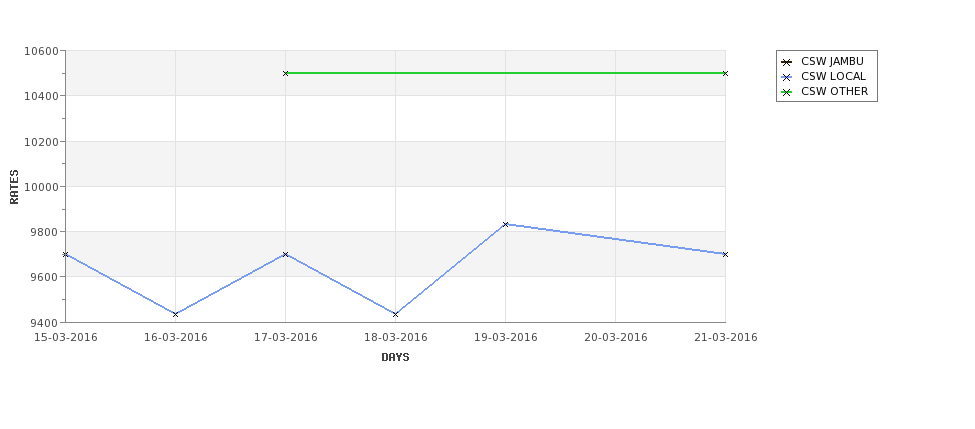Select the CSW LOCAL peak on 19-03-2016
This screenshot has height=429, width=975.
[506, 224]
